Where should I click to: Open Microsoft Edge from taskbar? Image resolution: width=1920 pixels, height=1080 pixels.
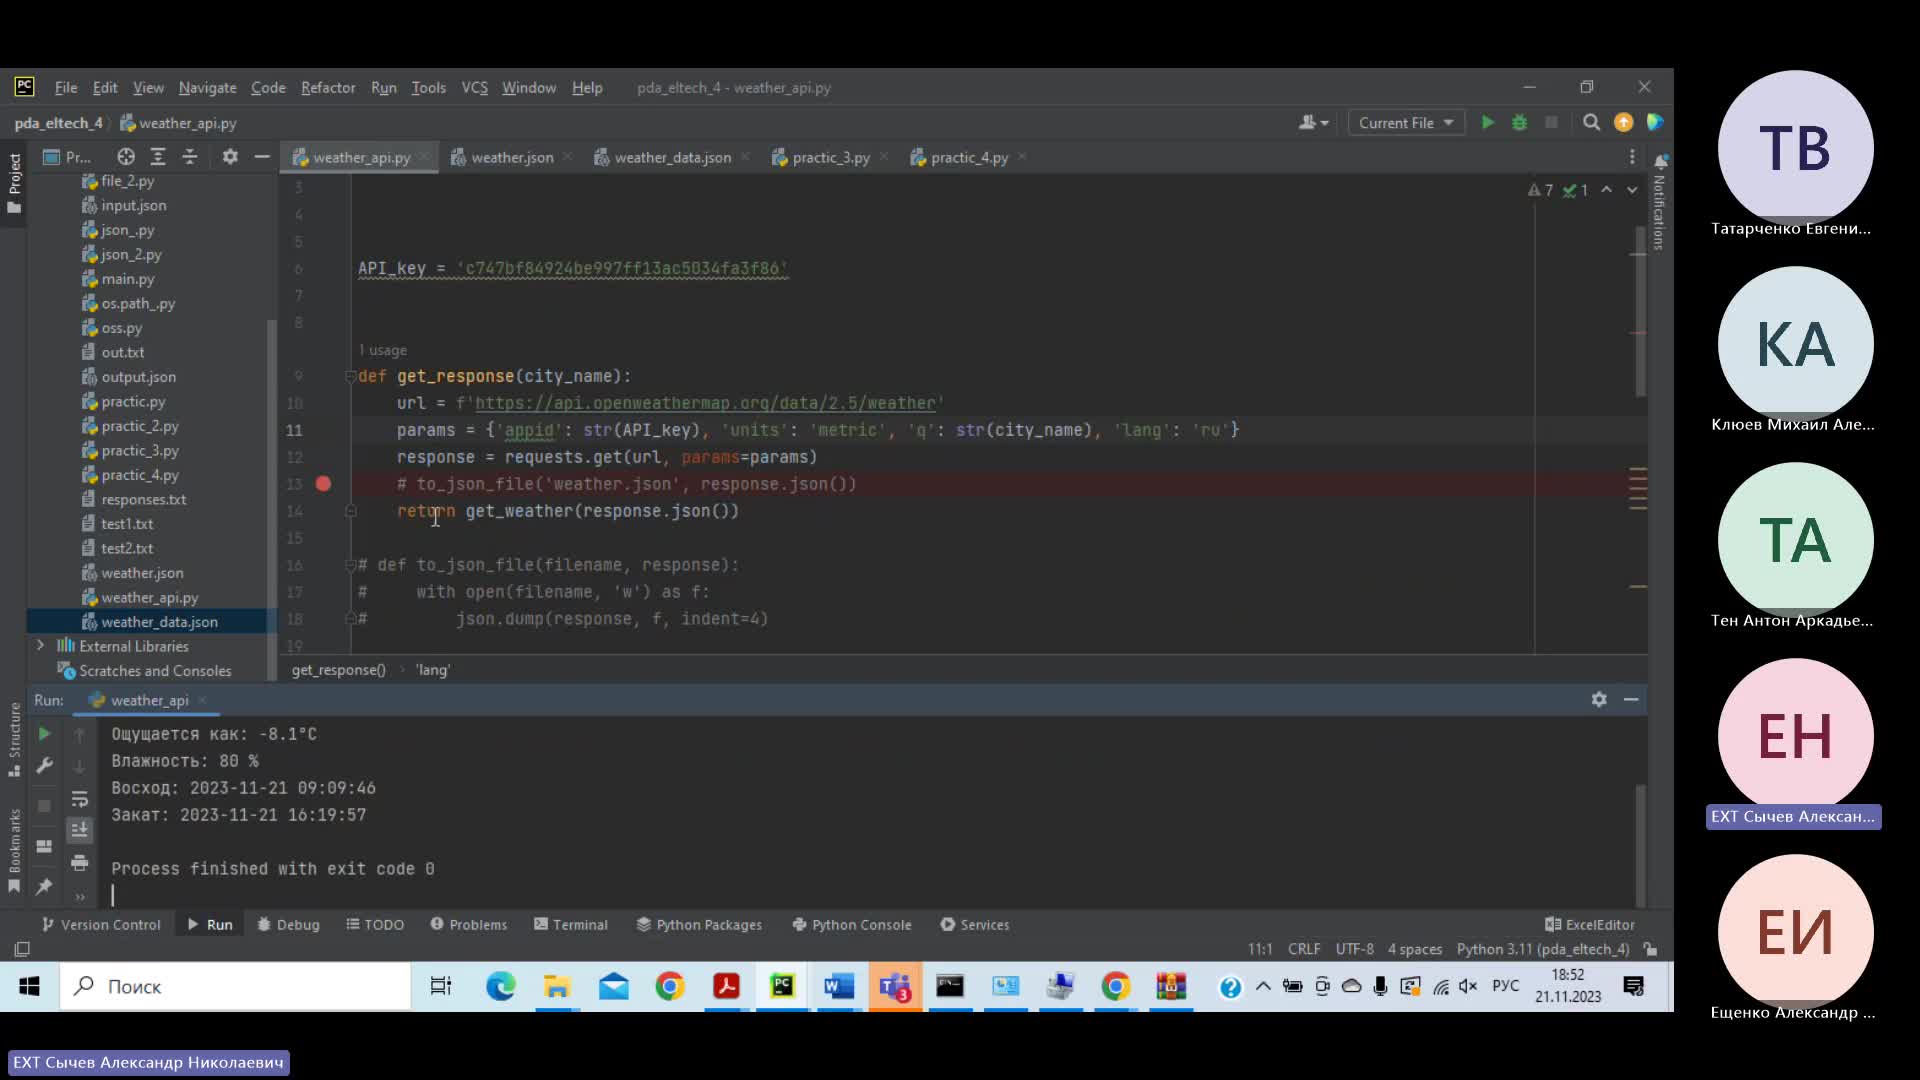coord(500,987)
